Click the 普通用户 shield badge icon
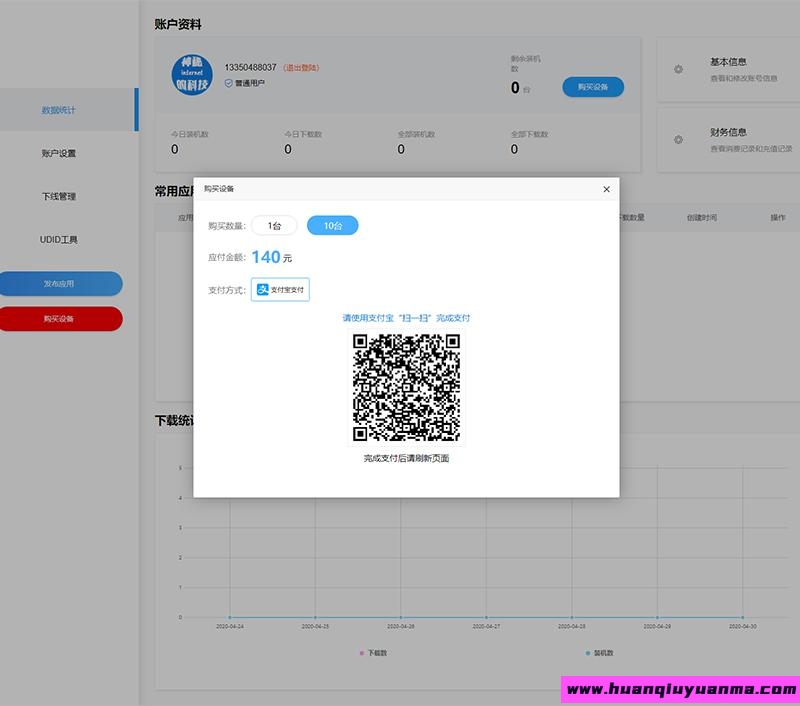The width and height of the screenshot is (800, 706). pyautogui.click(x=229, y=83)
